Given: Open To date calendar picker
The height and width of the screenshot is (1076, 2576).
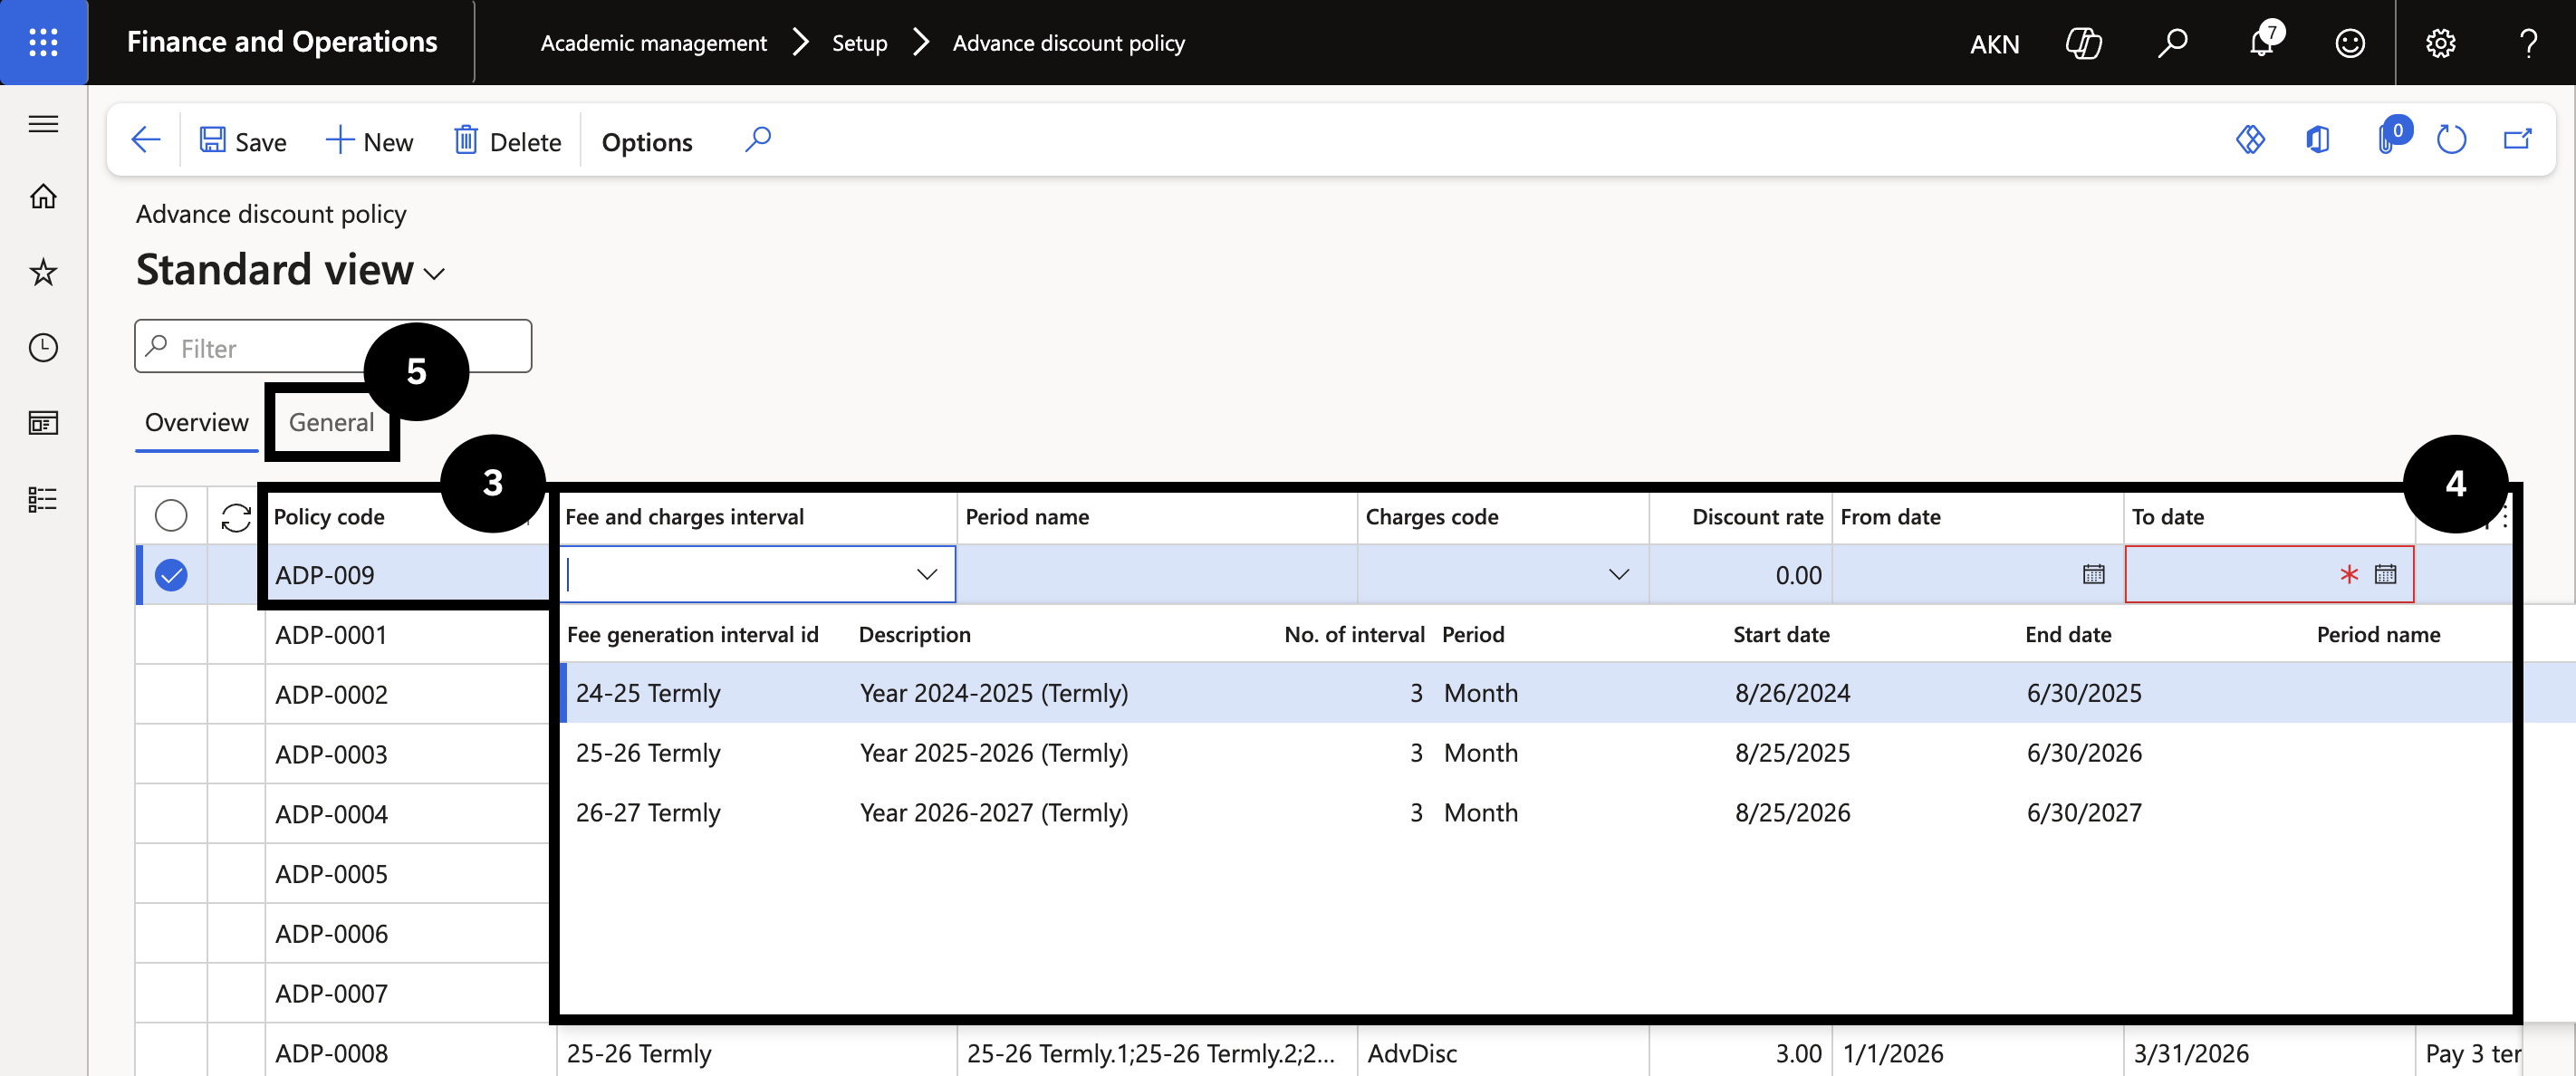Looking at the screenshot, I should pyautogui.click(x=2385, y=575).
